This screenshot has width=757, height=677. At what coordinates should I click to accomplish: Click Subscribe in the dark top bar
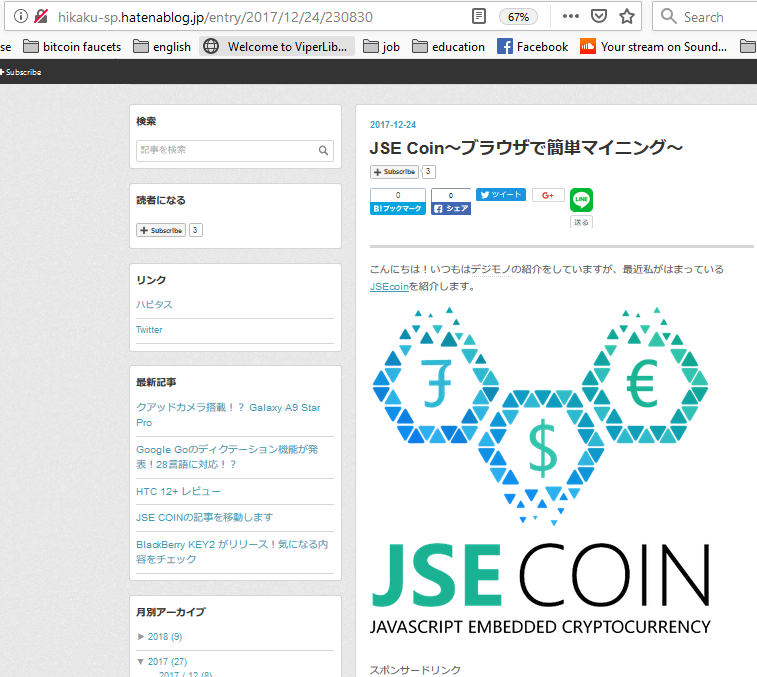click(x=21, y=72)
